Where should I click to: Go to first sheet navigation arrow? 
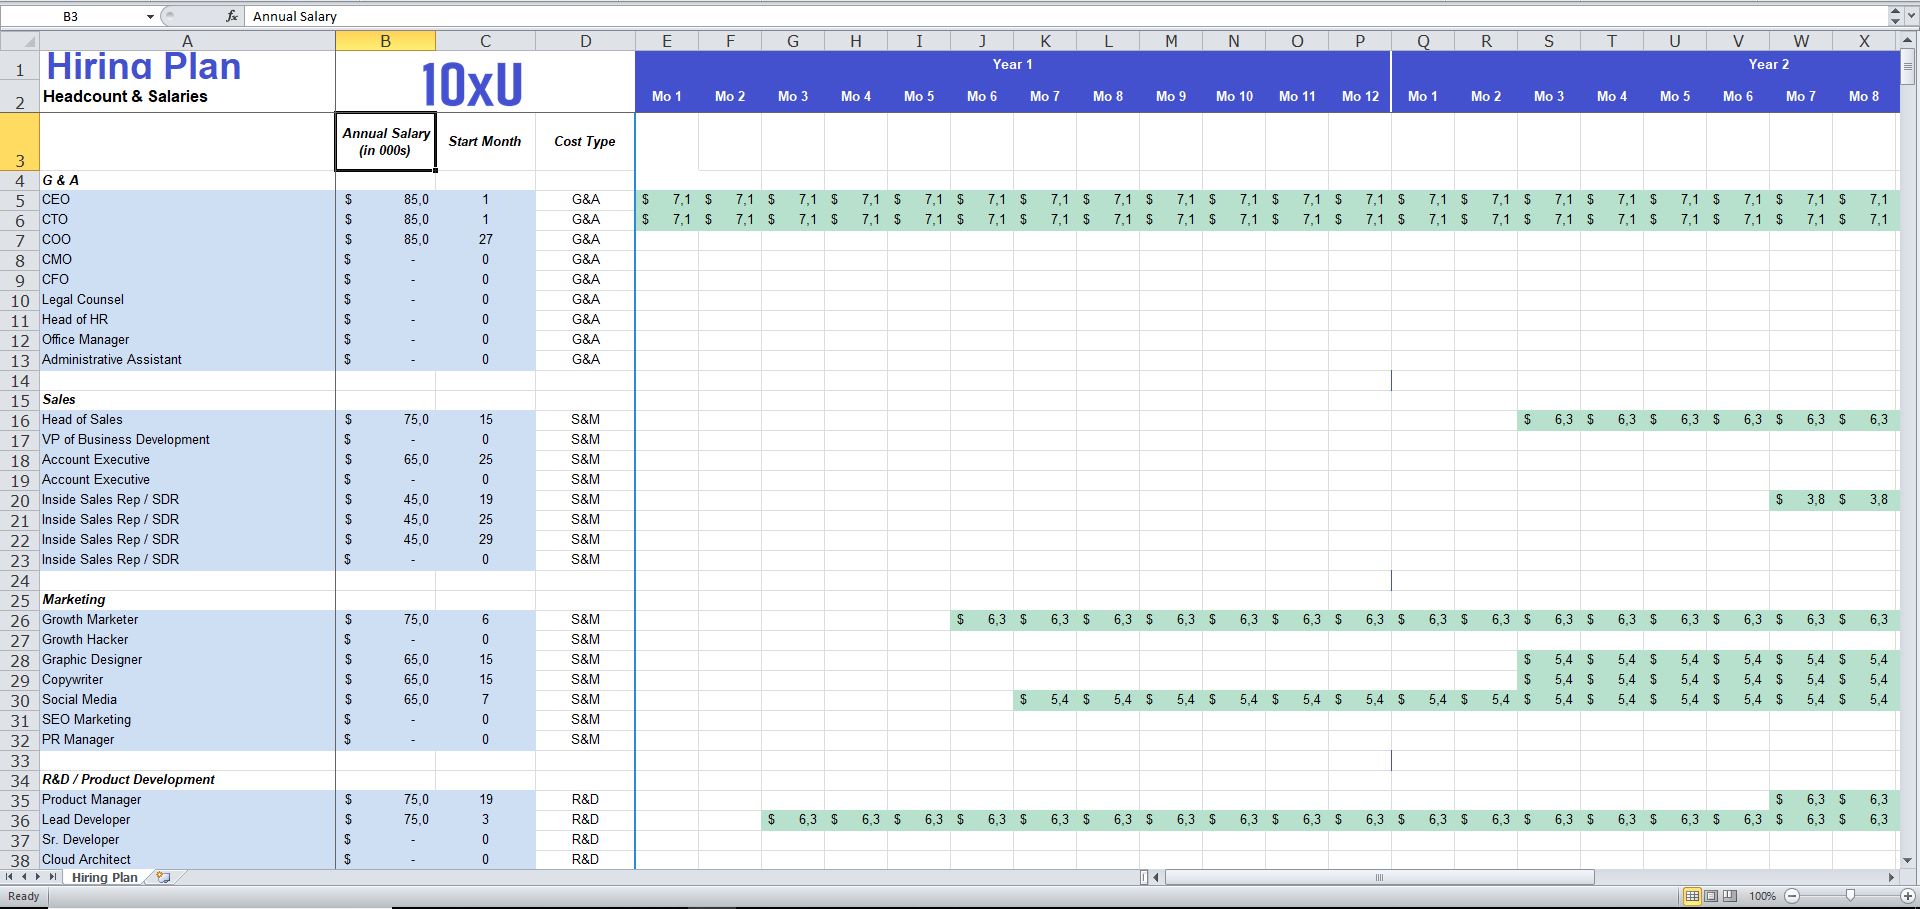[x=10, y=877]
